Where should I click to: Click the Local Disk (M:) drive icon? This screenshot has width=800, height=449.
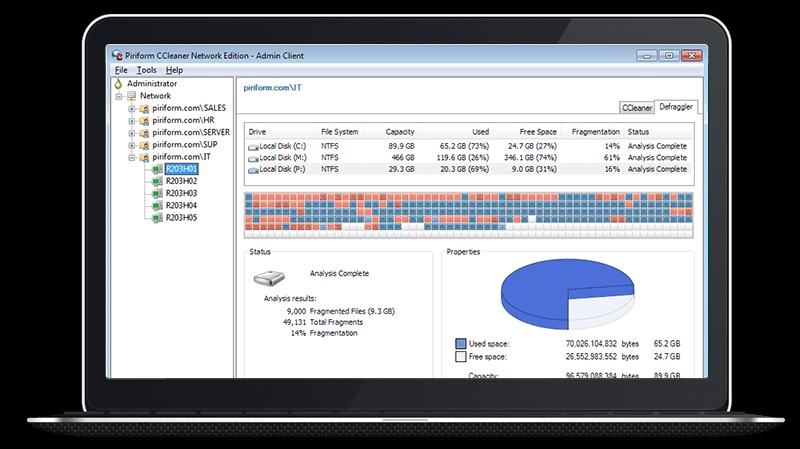pyautogui.click(x=253, y=159)
